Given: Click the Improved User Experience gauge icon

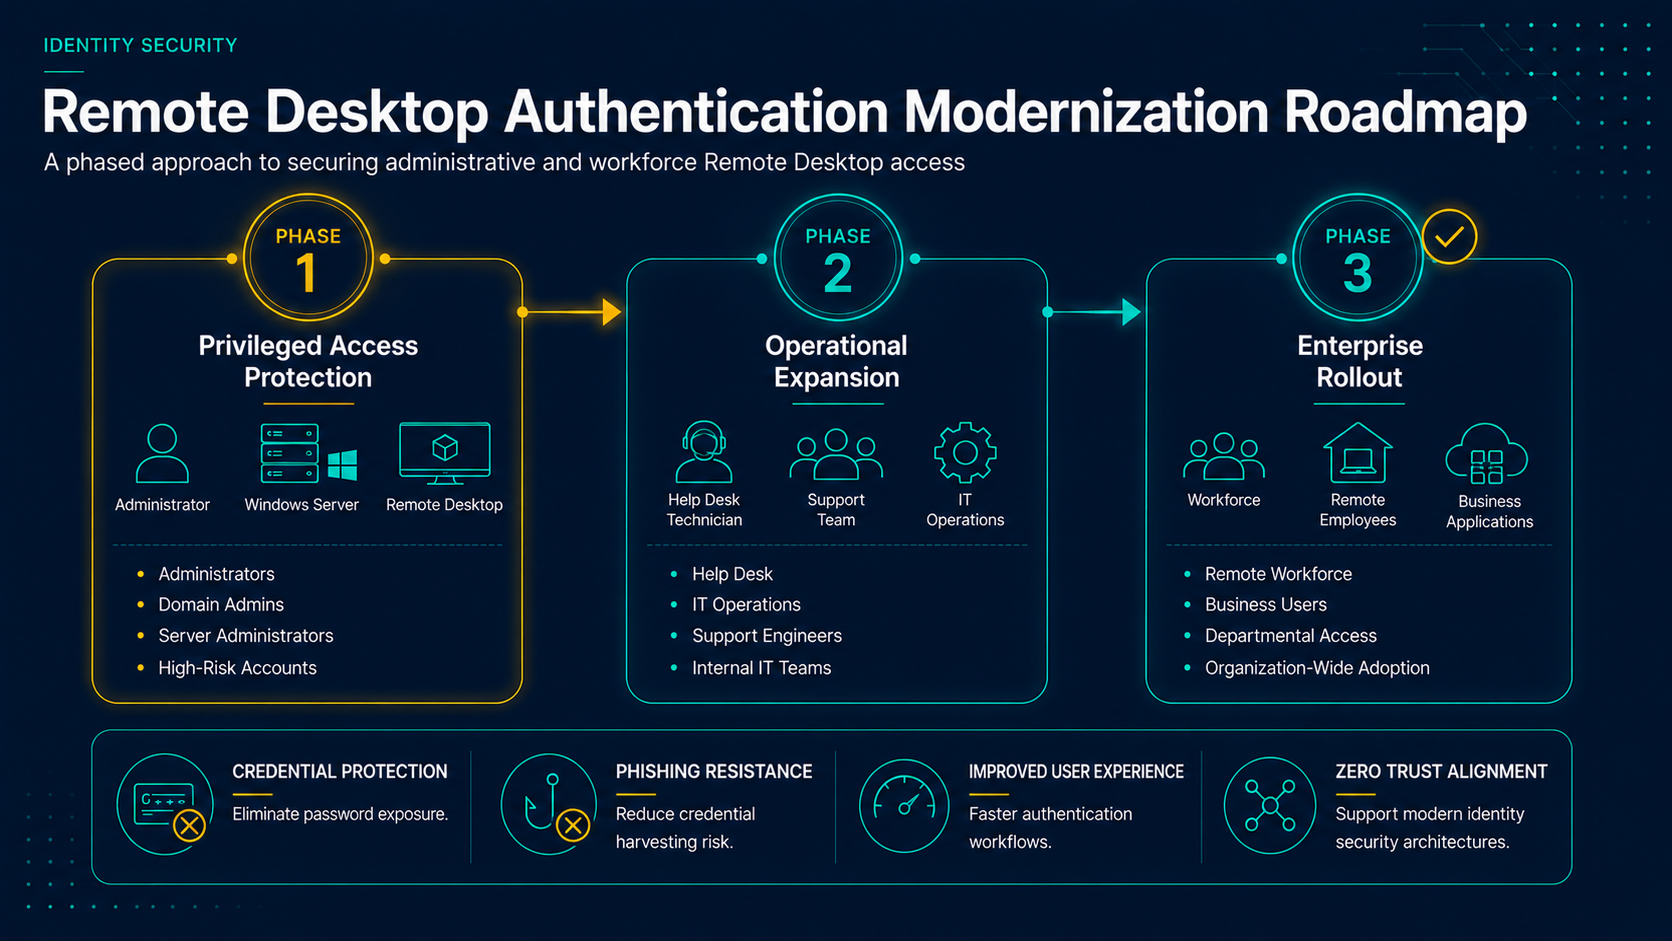Looking at the screenshot, I should coord(904,805).
